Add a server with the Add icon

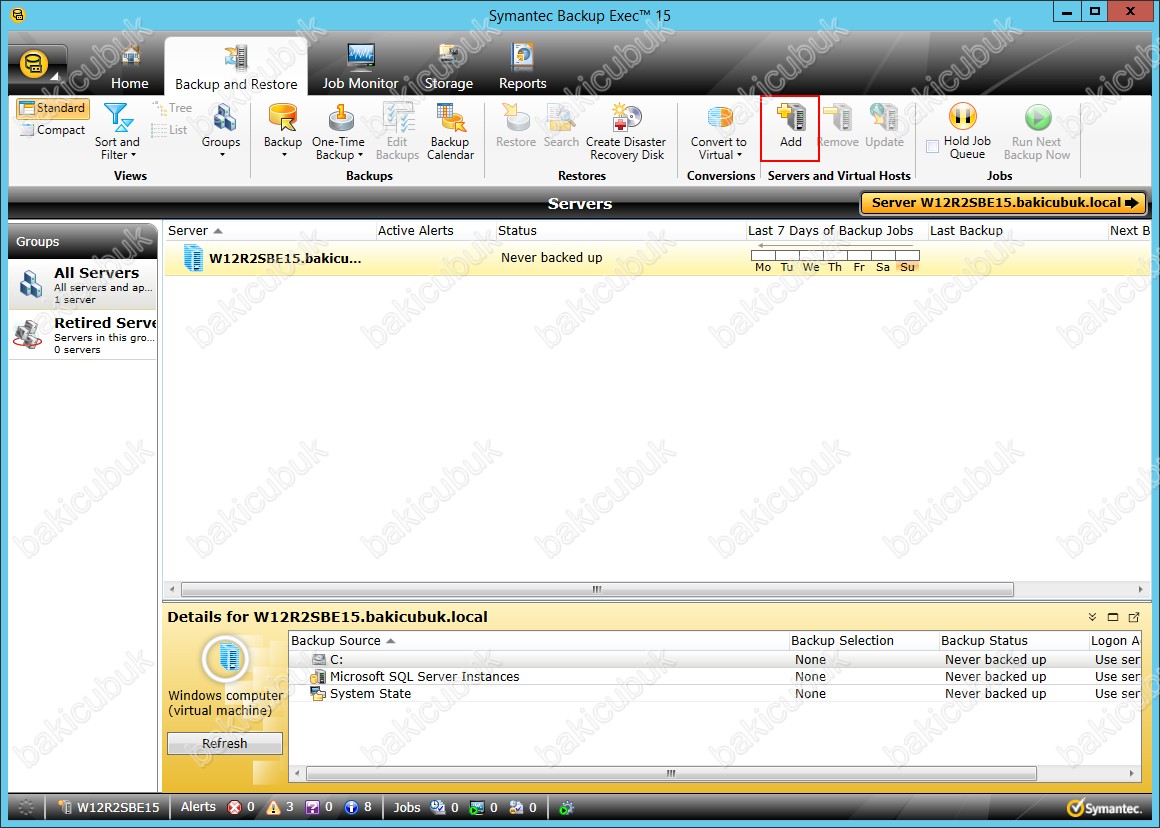click(x=790, y=127)
